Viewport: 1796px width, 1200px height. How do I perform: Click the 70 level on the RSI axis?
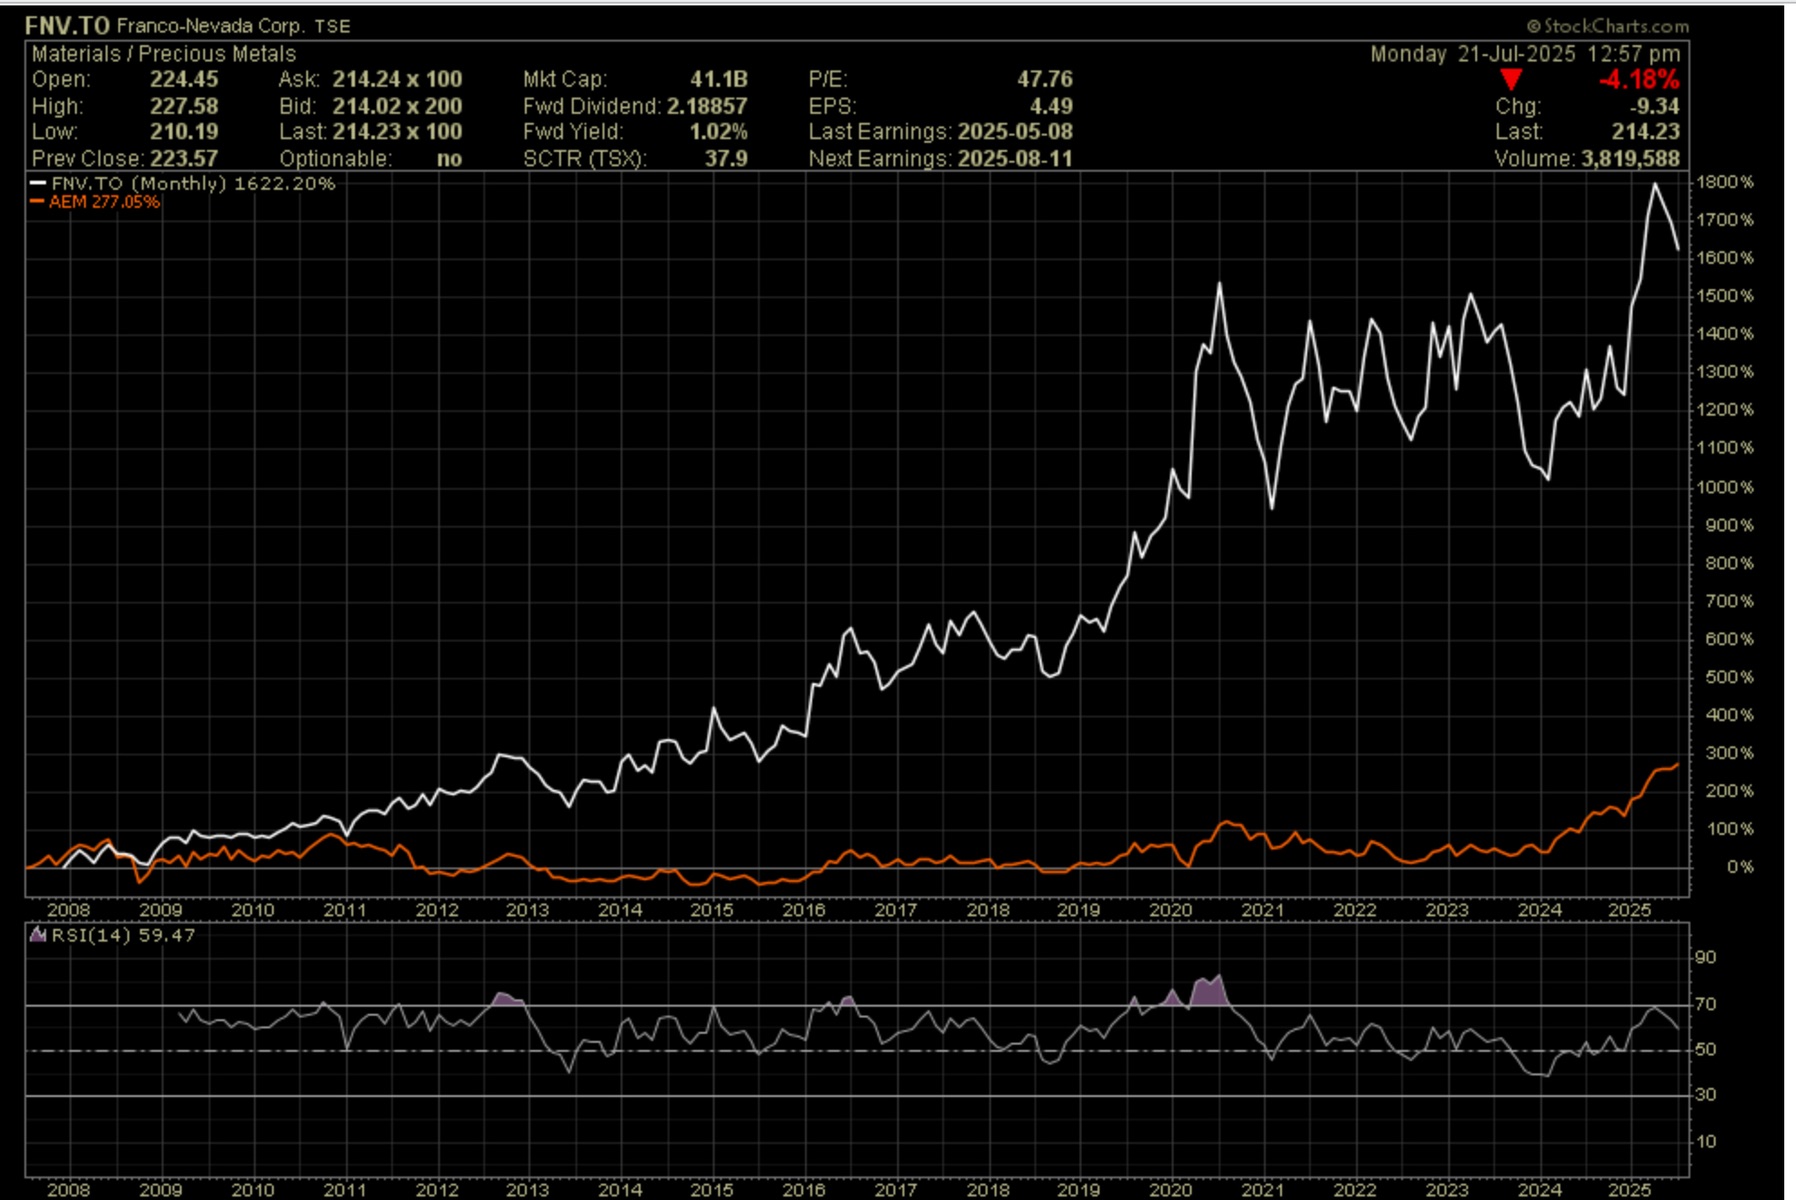[x=1706, y=1004]
